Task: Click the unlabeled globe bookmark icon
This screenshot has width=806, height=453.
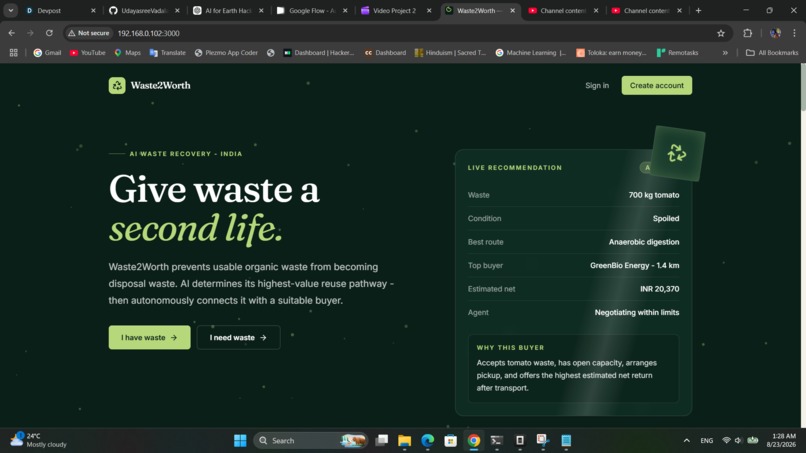Action: 271,52
